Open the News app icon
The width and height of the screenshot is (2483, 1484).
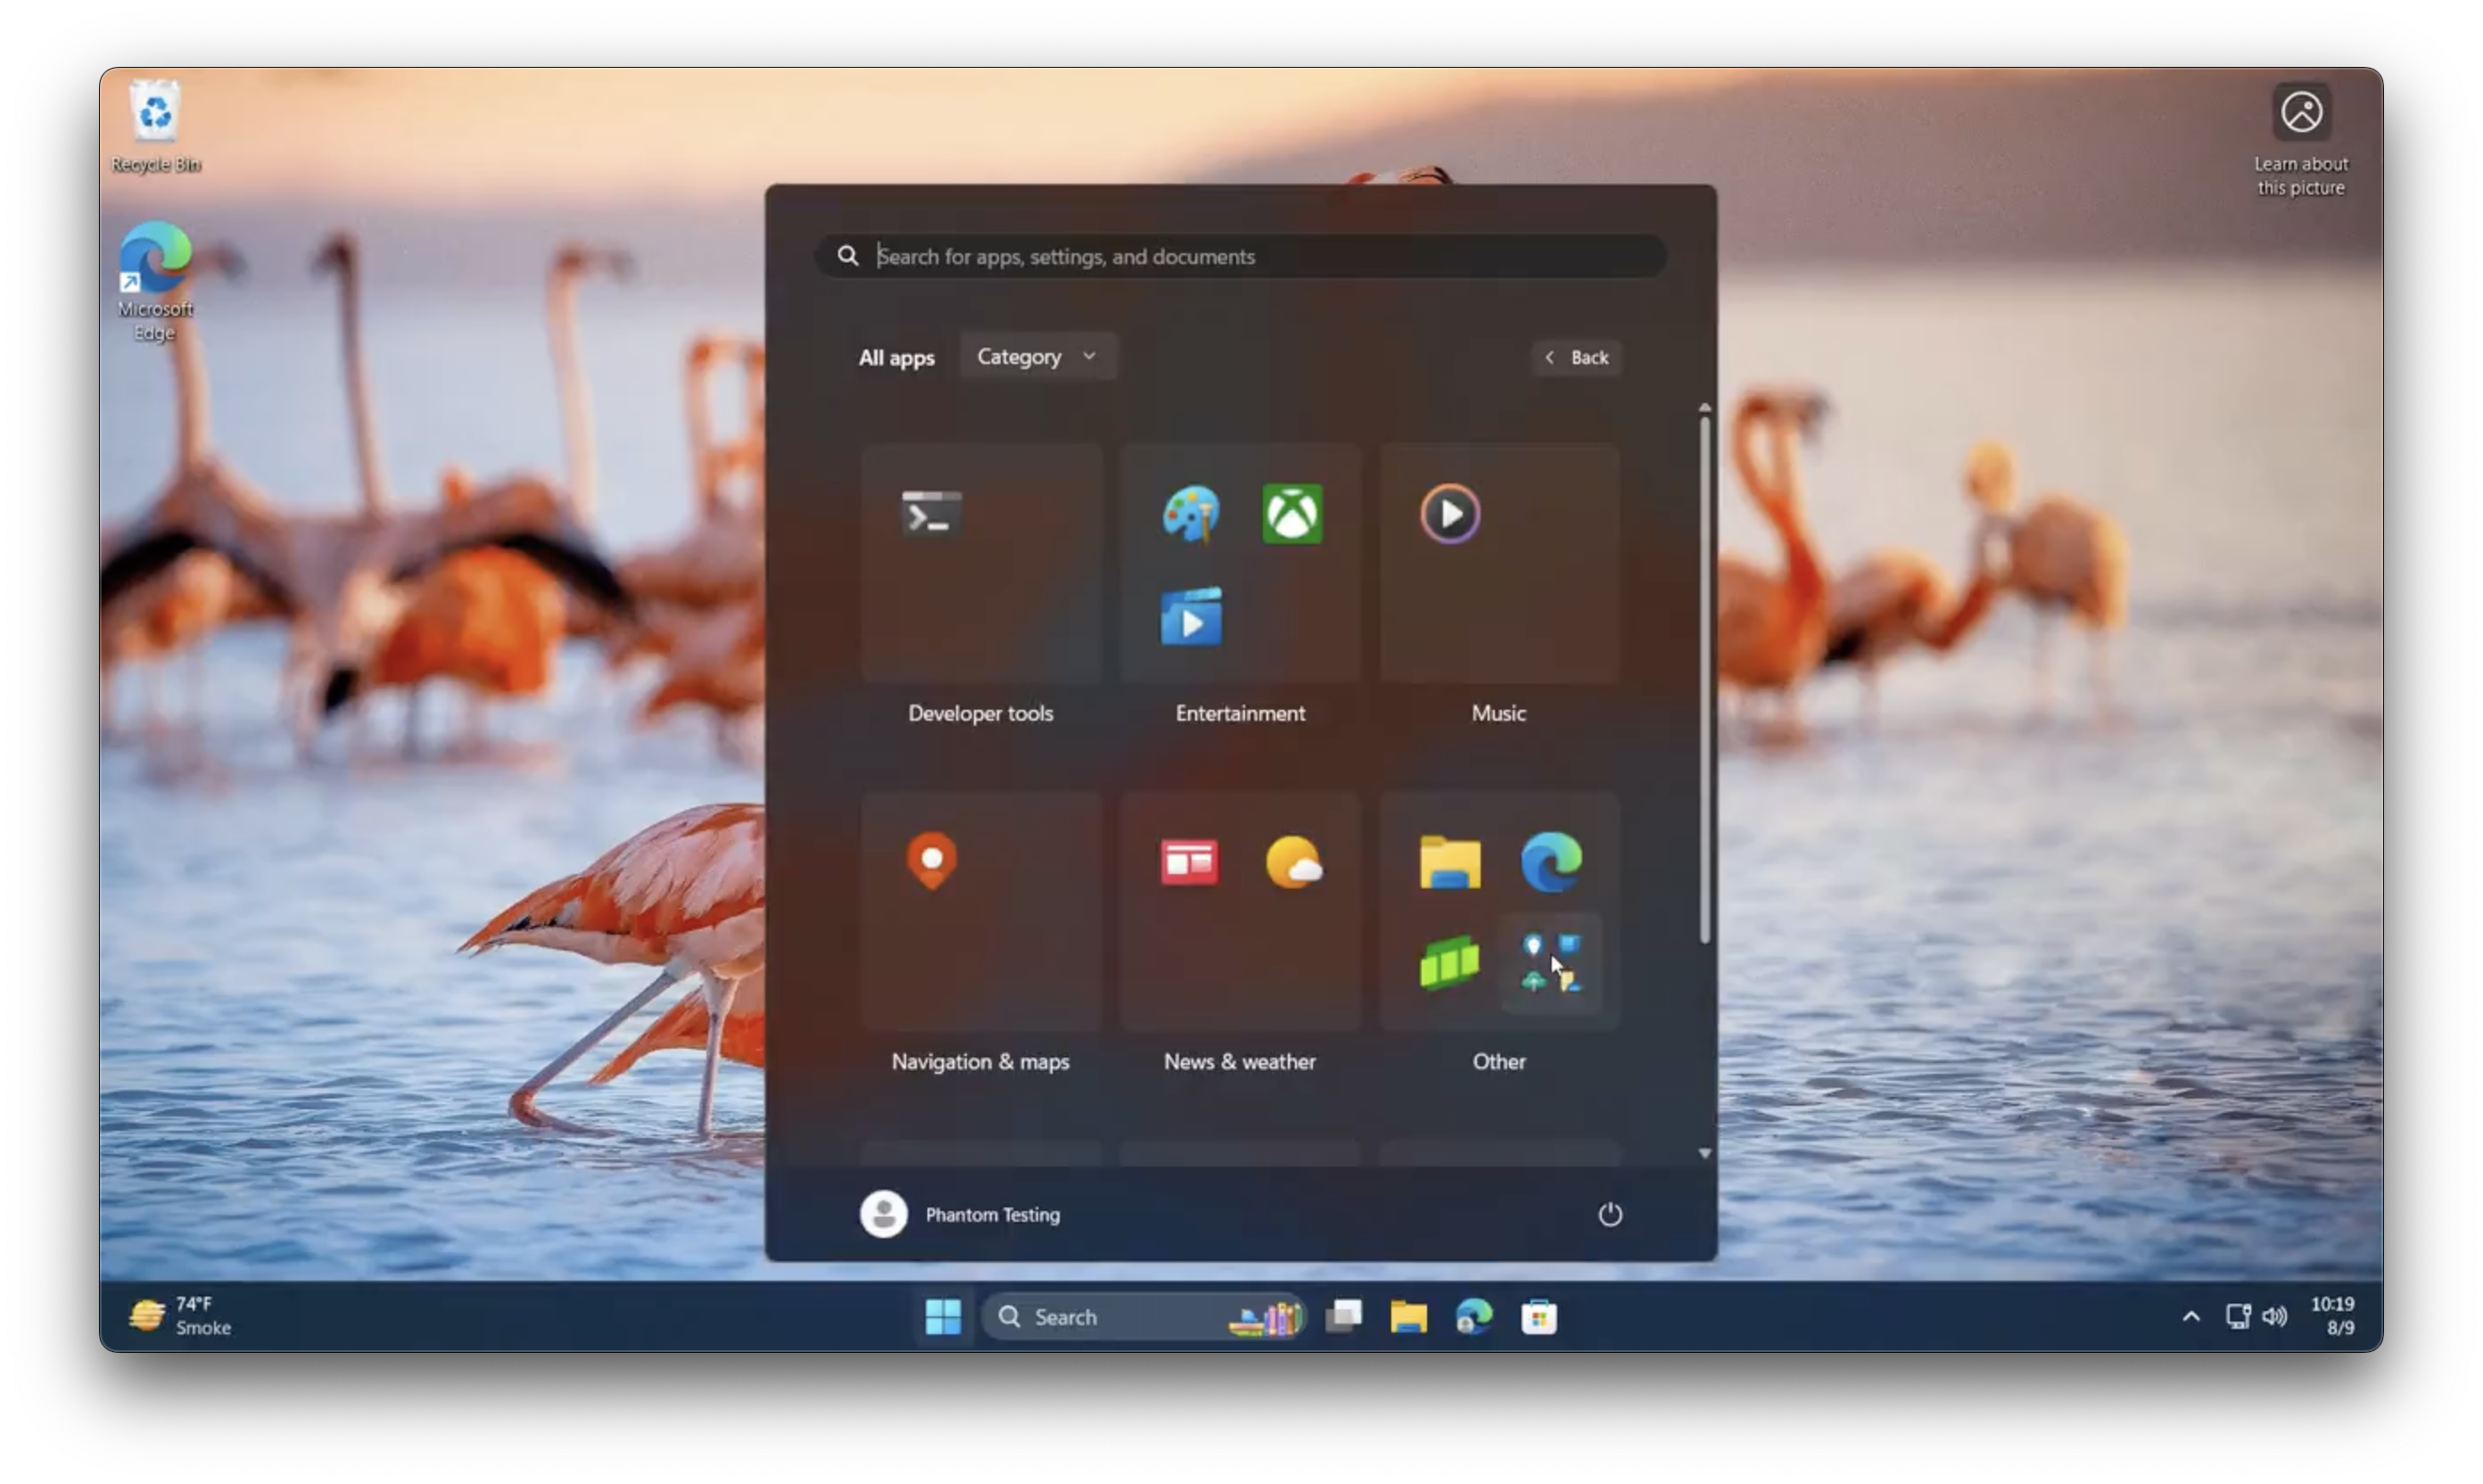pyautogui.click(x=1190, y=861)
